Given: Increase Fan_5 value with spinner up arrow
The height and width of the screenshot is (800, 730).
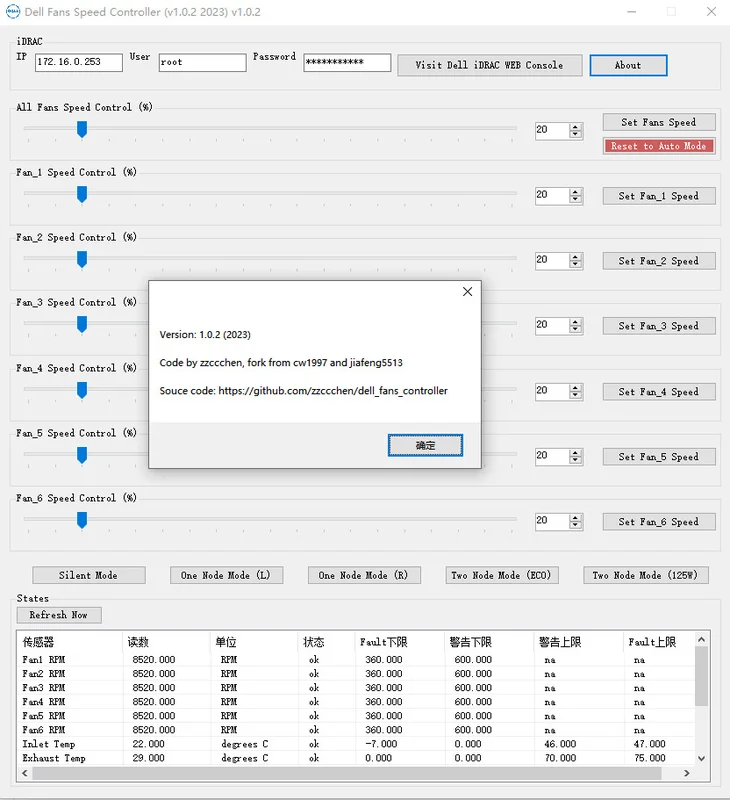Looking at the screenshot, I should click(575, 452).
